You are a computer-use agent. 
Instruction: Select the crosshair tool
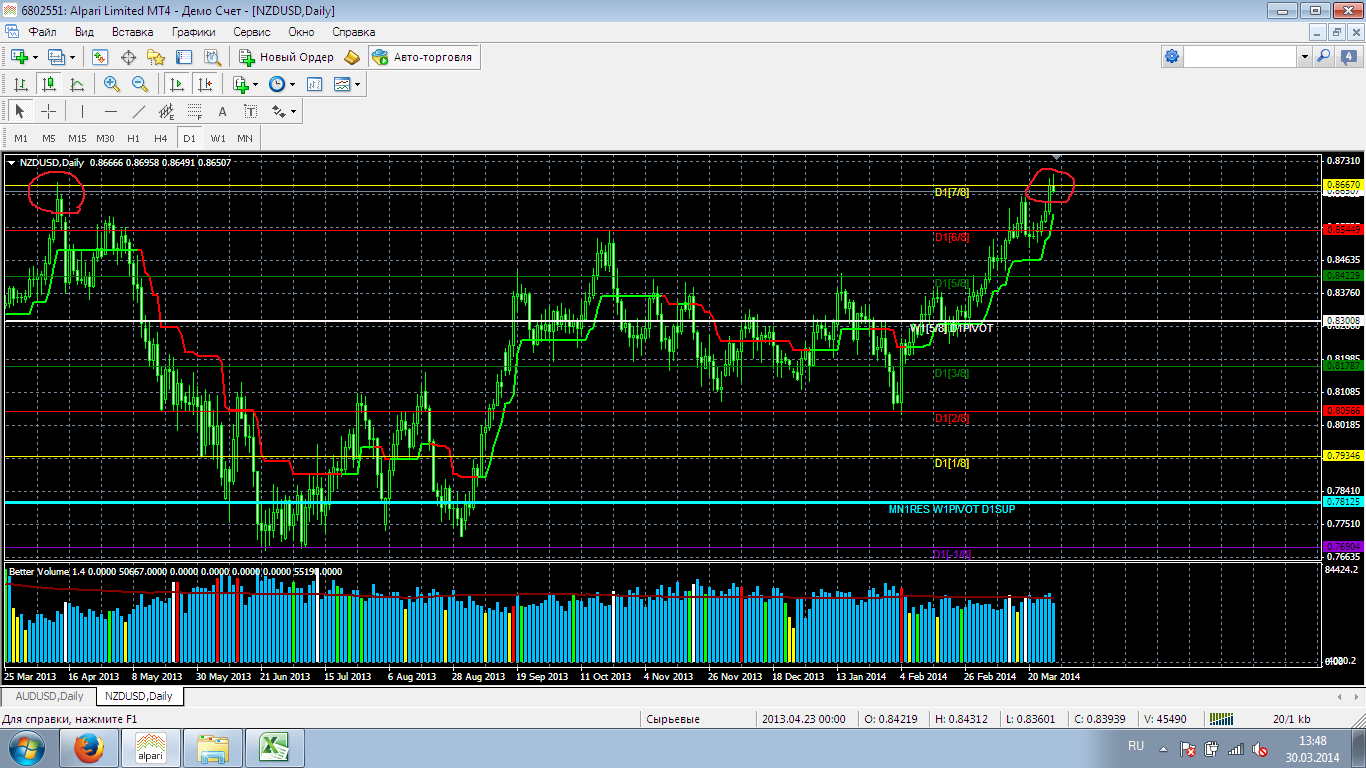tap(48, 111)
